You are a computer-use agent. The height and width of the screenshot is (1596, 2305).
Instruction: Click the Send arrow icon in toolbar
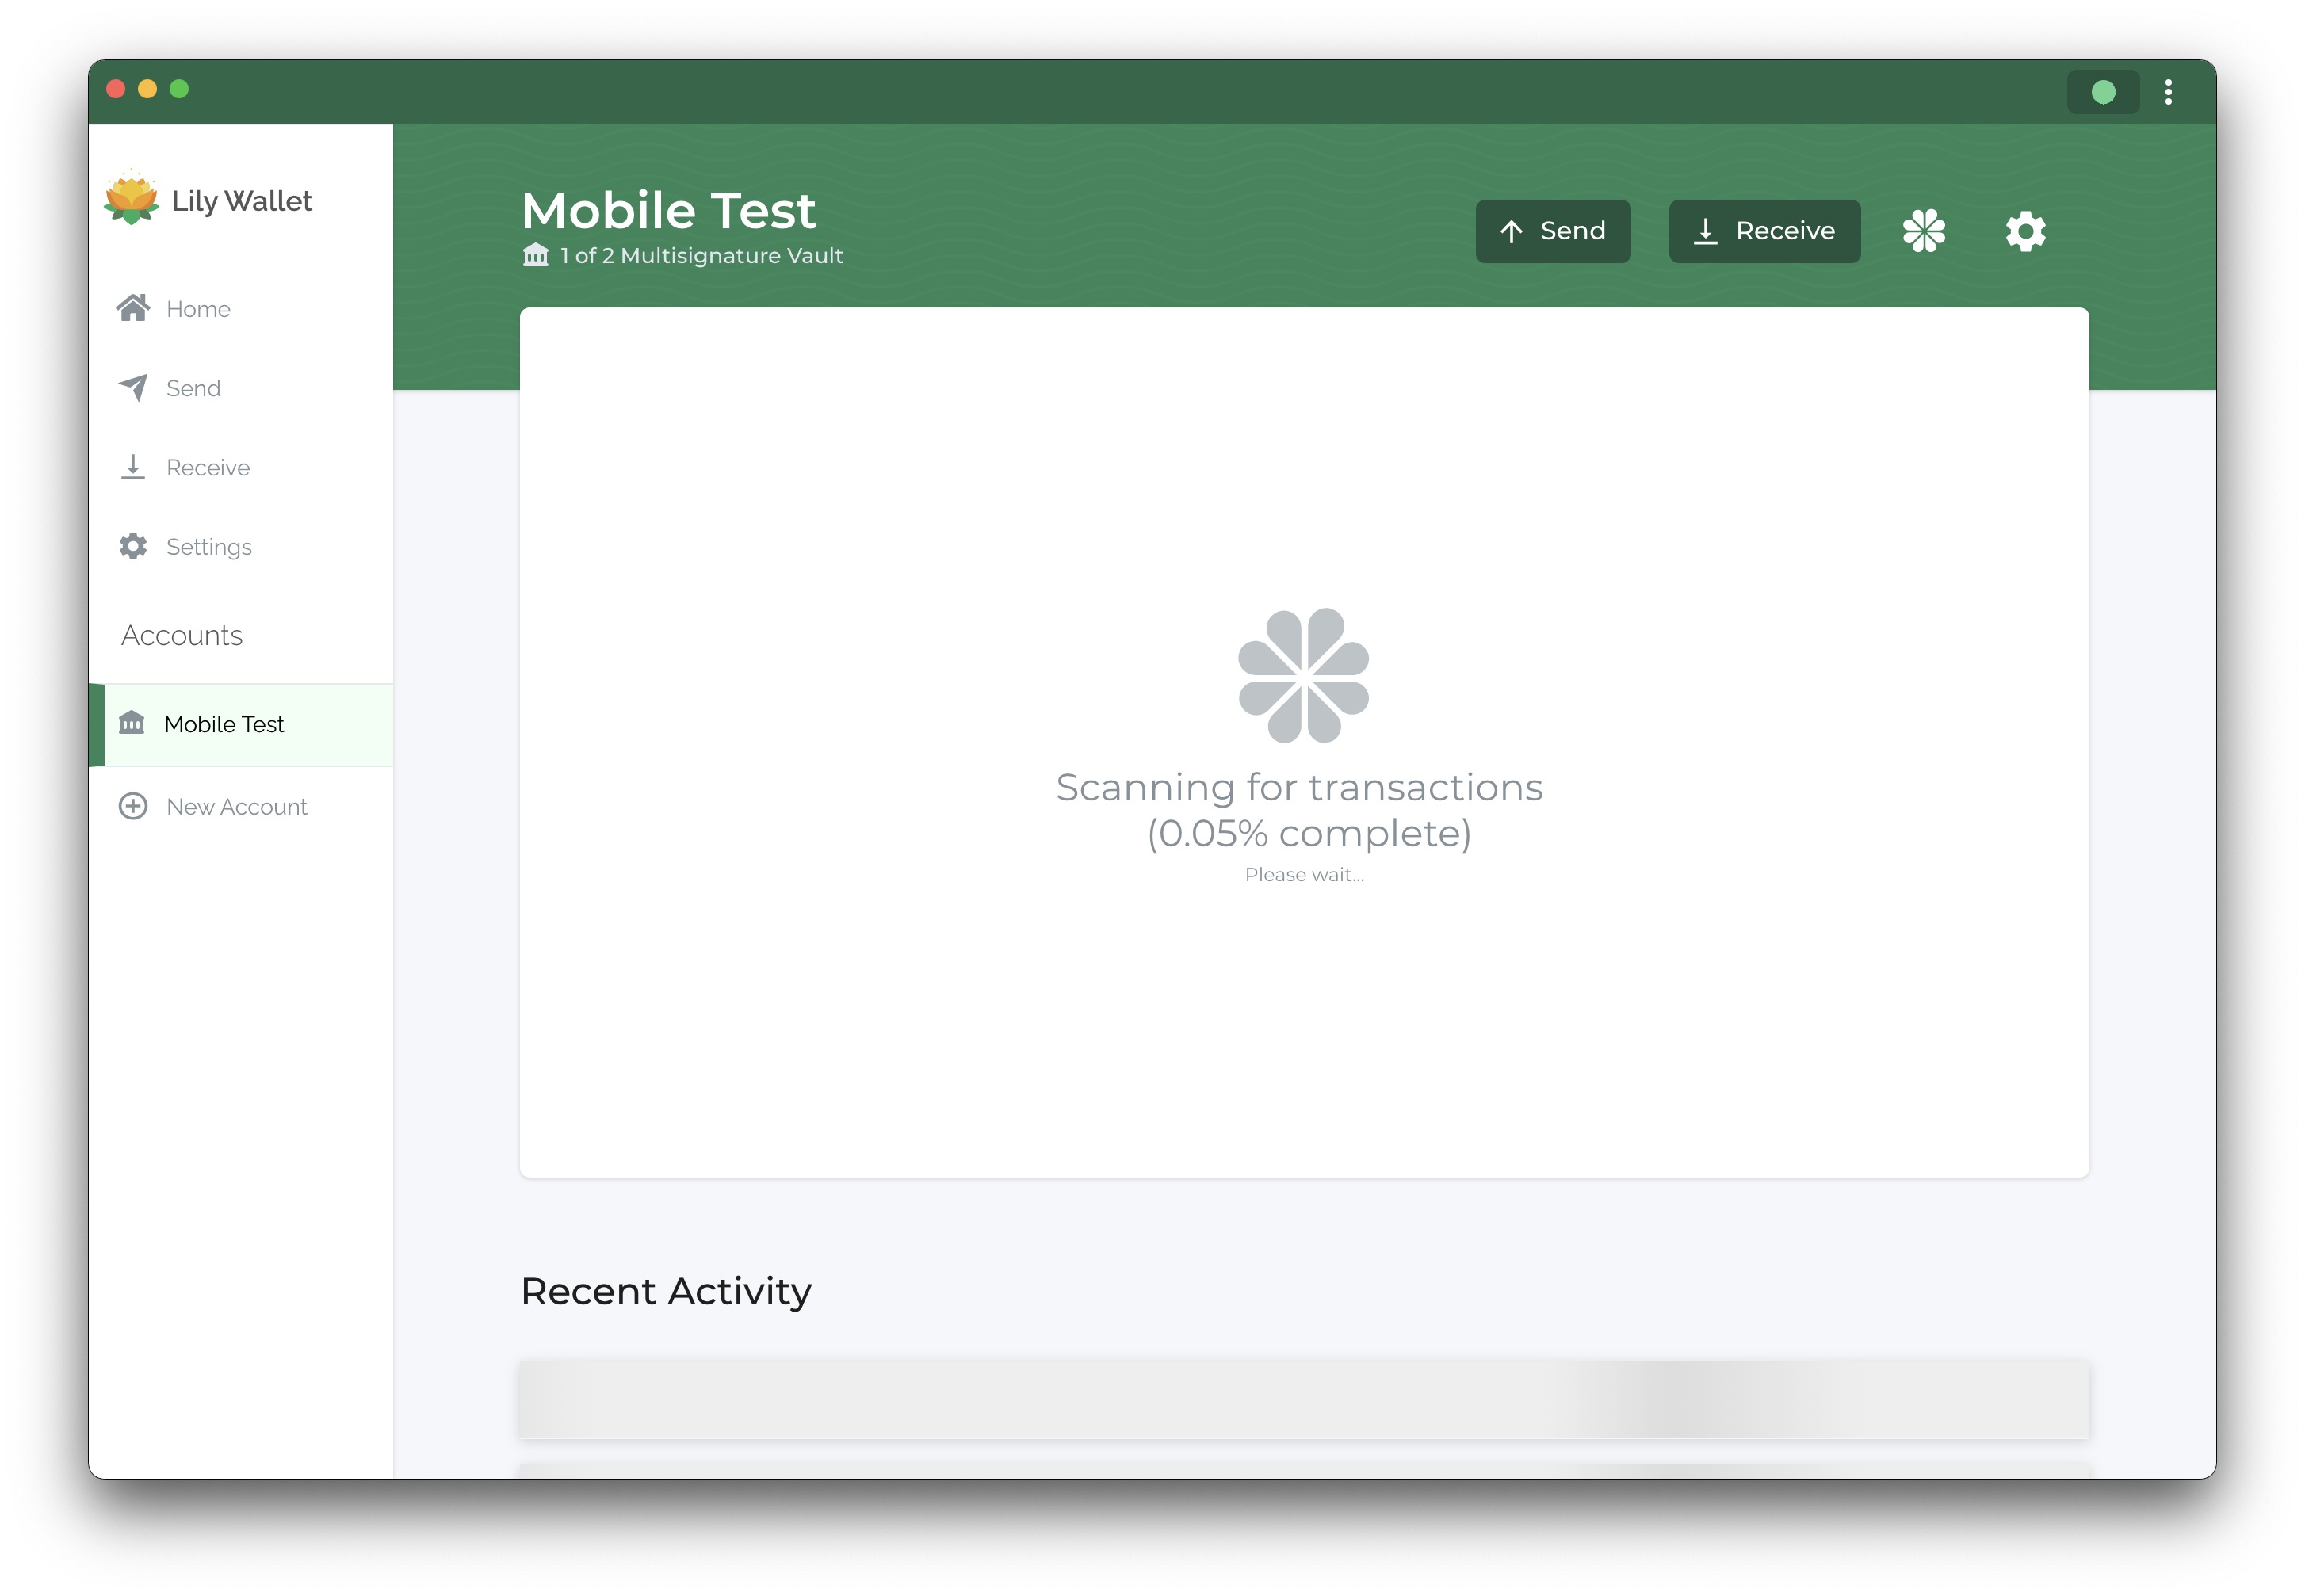coord(1512,230)
